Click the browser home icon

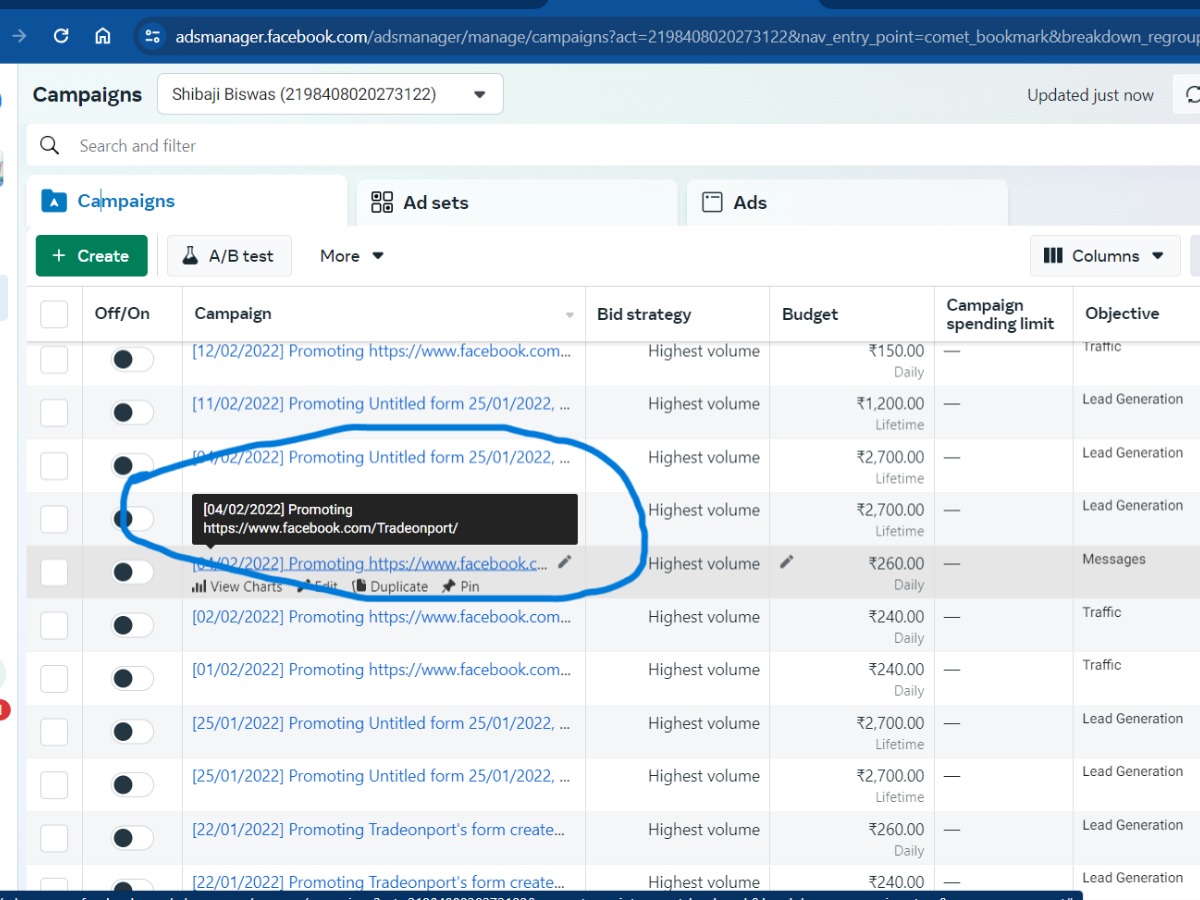102,36
